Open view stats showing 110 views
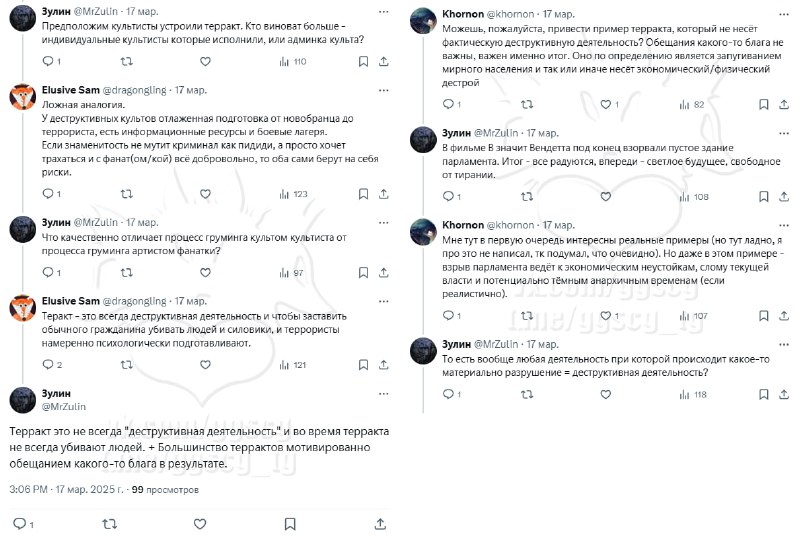Viewport: 800px width, 538px height. (288, 62)
